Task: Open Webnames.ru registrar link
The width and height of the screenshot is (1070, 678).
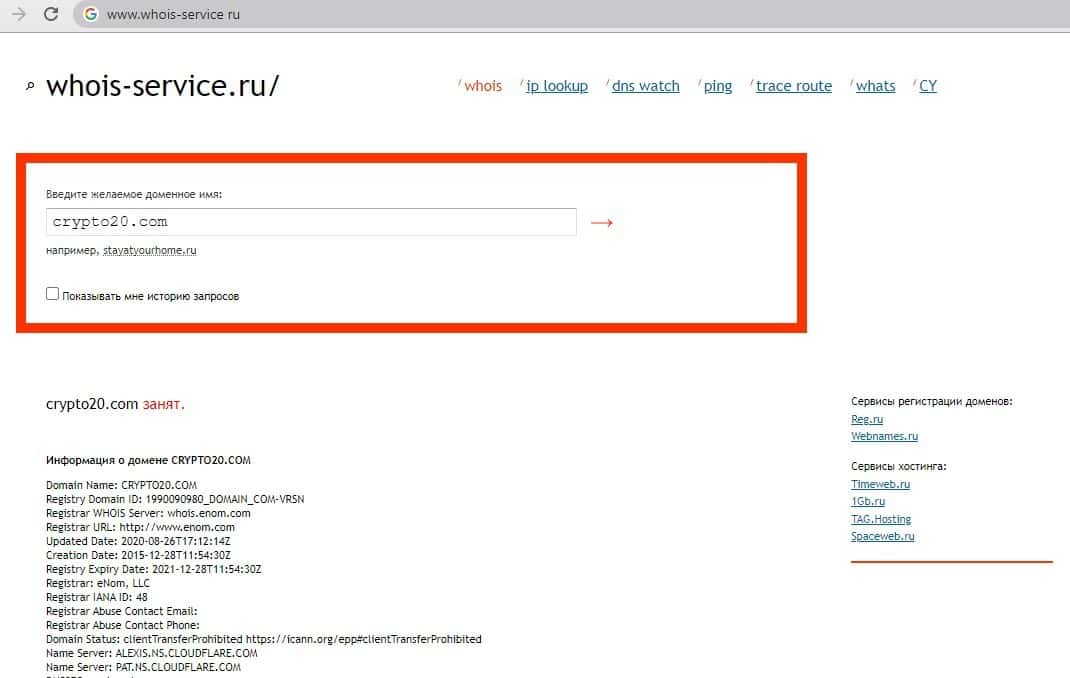Action: point(884,436)
